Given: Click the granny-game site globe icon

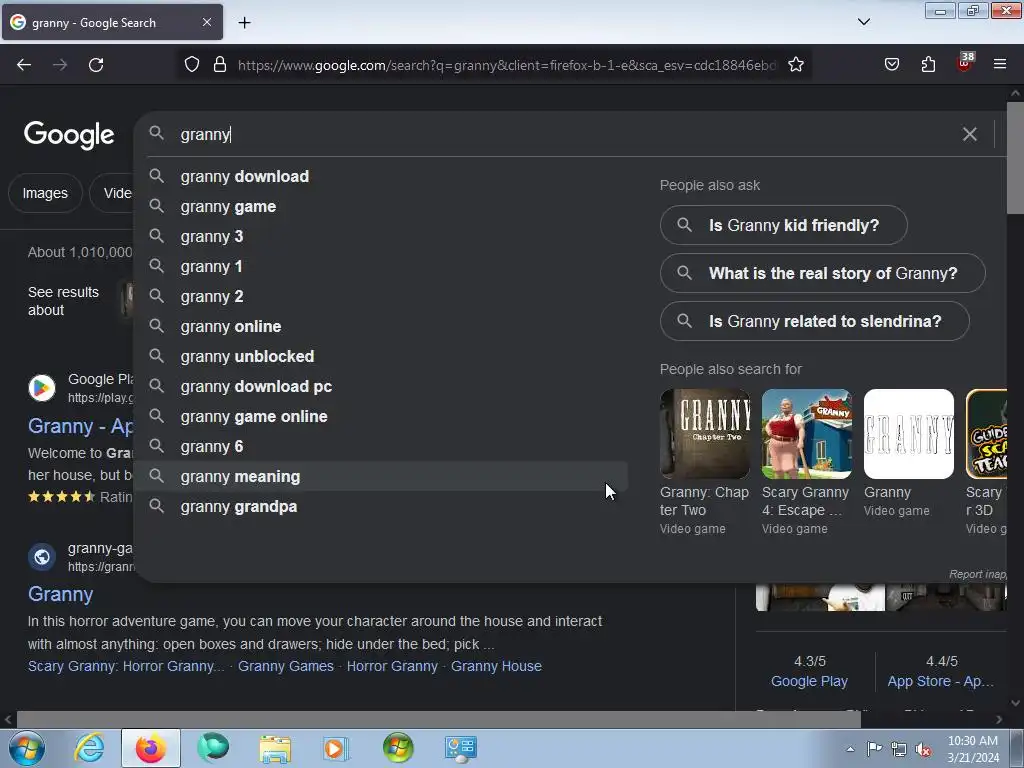Looking at the screenshot, I should pyautogui.click(x=42, y=556).
